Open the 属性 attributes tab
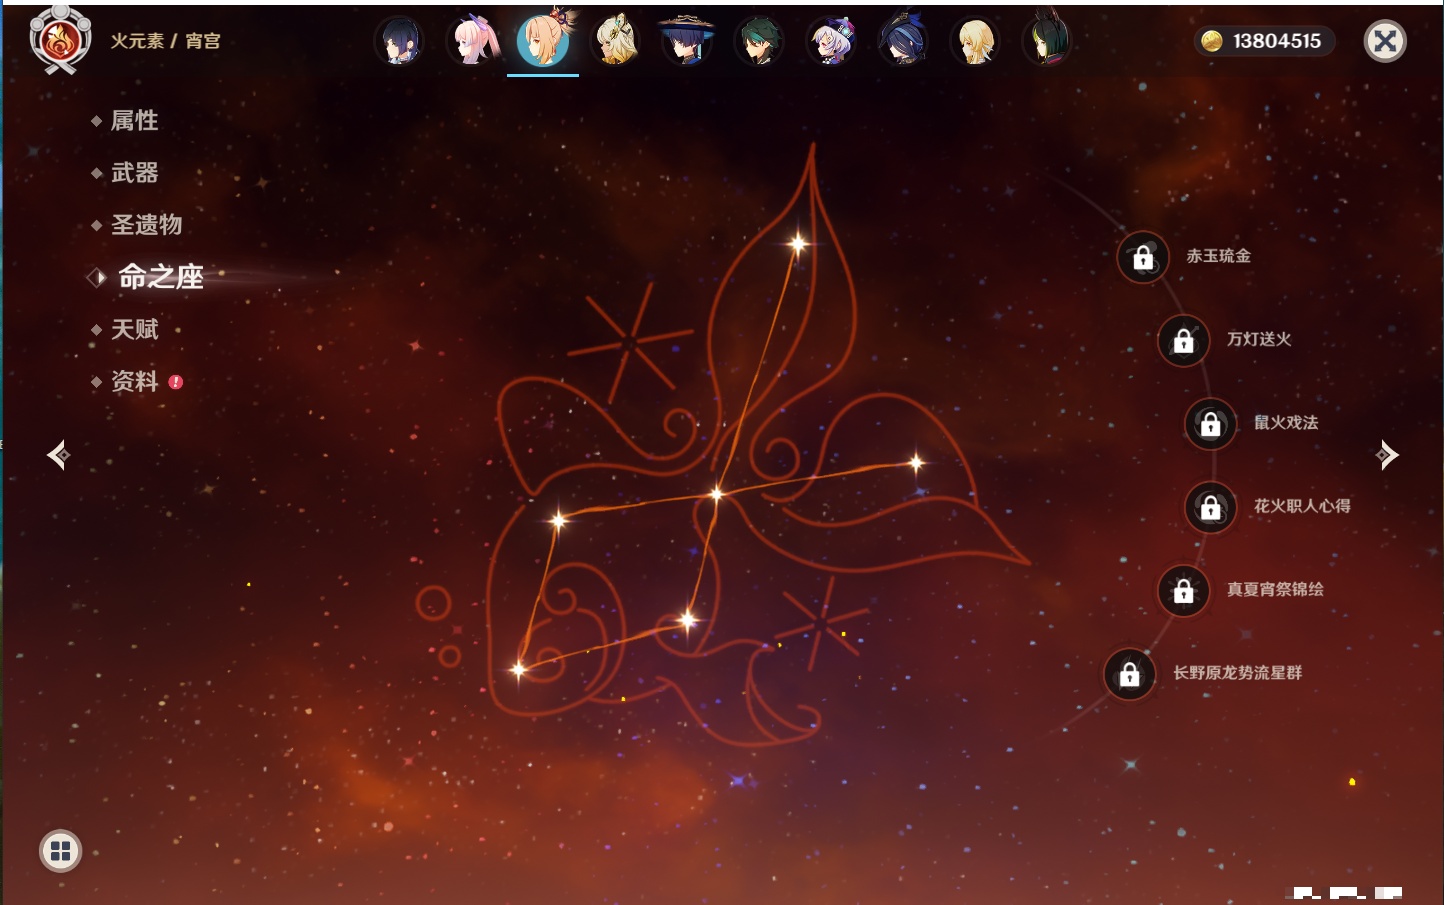 (x=134, y=121)
